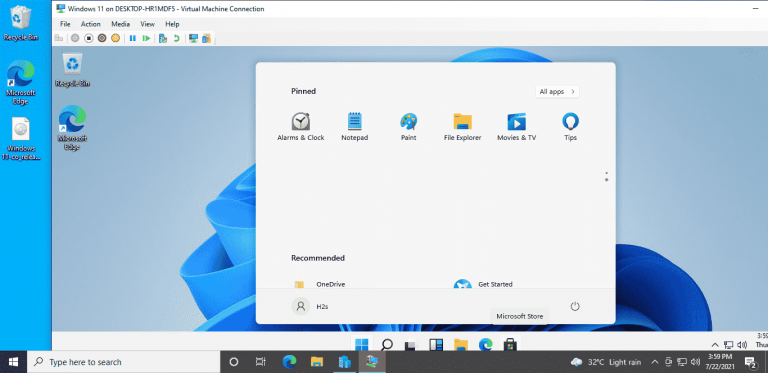Click the host Cortana circle icon

(234, 362)
